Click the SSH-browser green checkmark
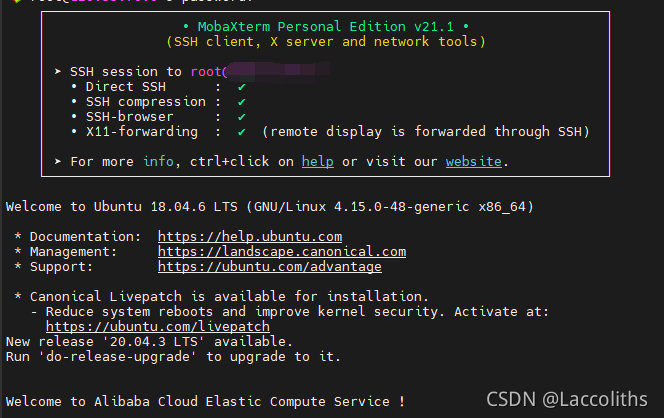Viewport: 664px width, 418px height. (x=241, y=117)
